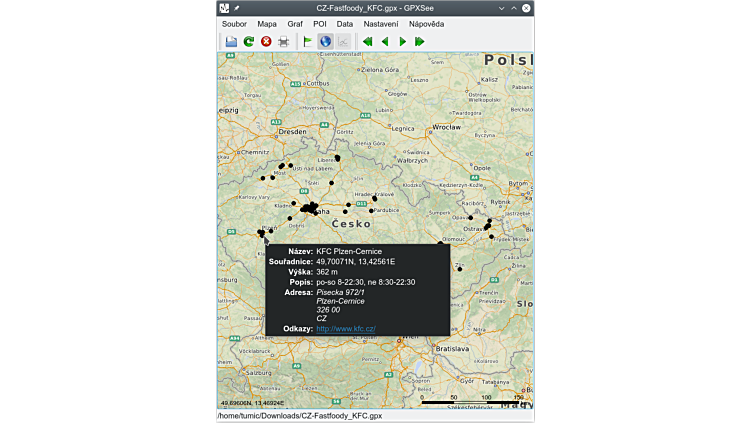This screenshot has width=752, height=423.
Task: Expand the Data menu
Action: (x=345, y=23)
